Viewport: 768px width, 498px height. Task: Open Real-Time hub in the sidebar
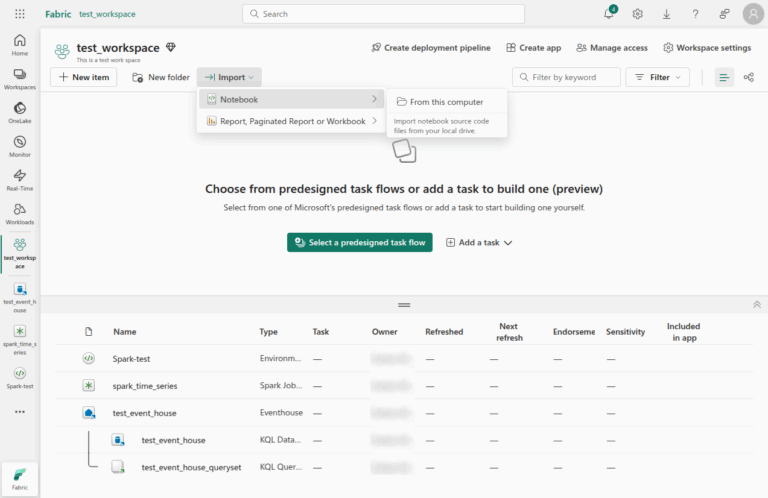pos(20,179)
